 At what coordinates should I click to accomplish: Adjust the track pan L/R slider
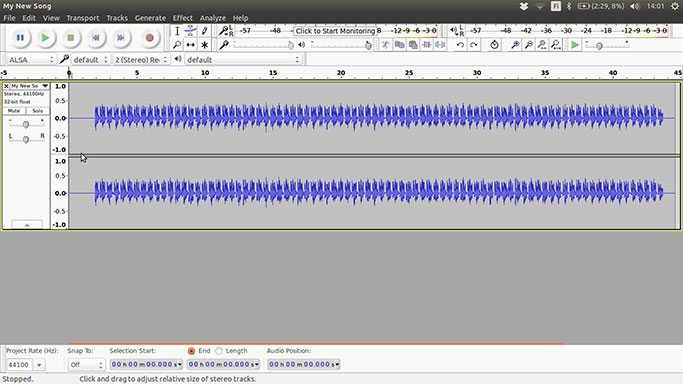(x=26, y=139)
